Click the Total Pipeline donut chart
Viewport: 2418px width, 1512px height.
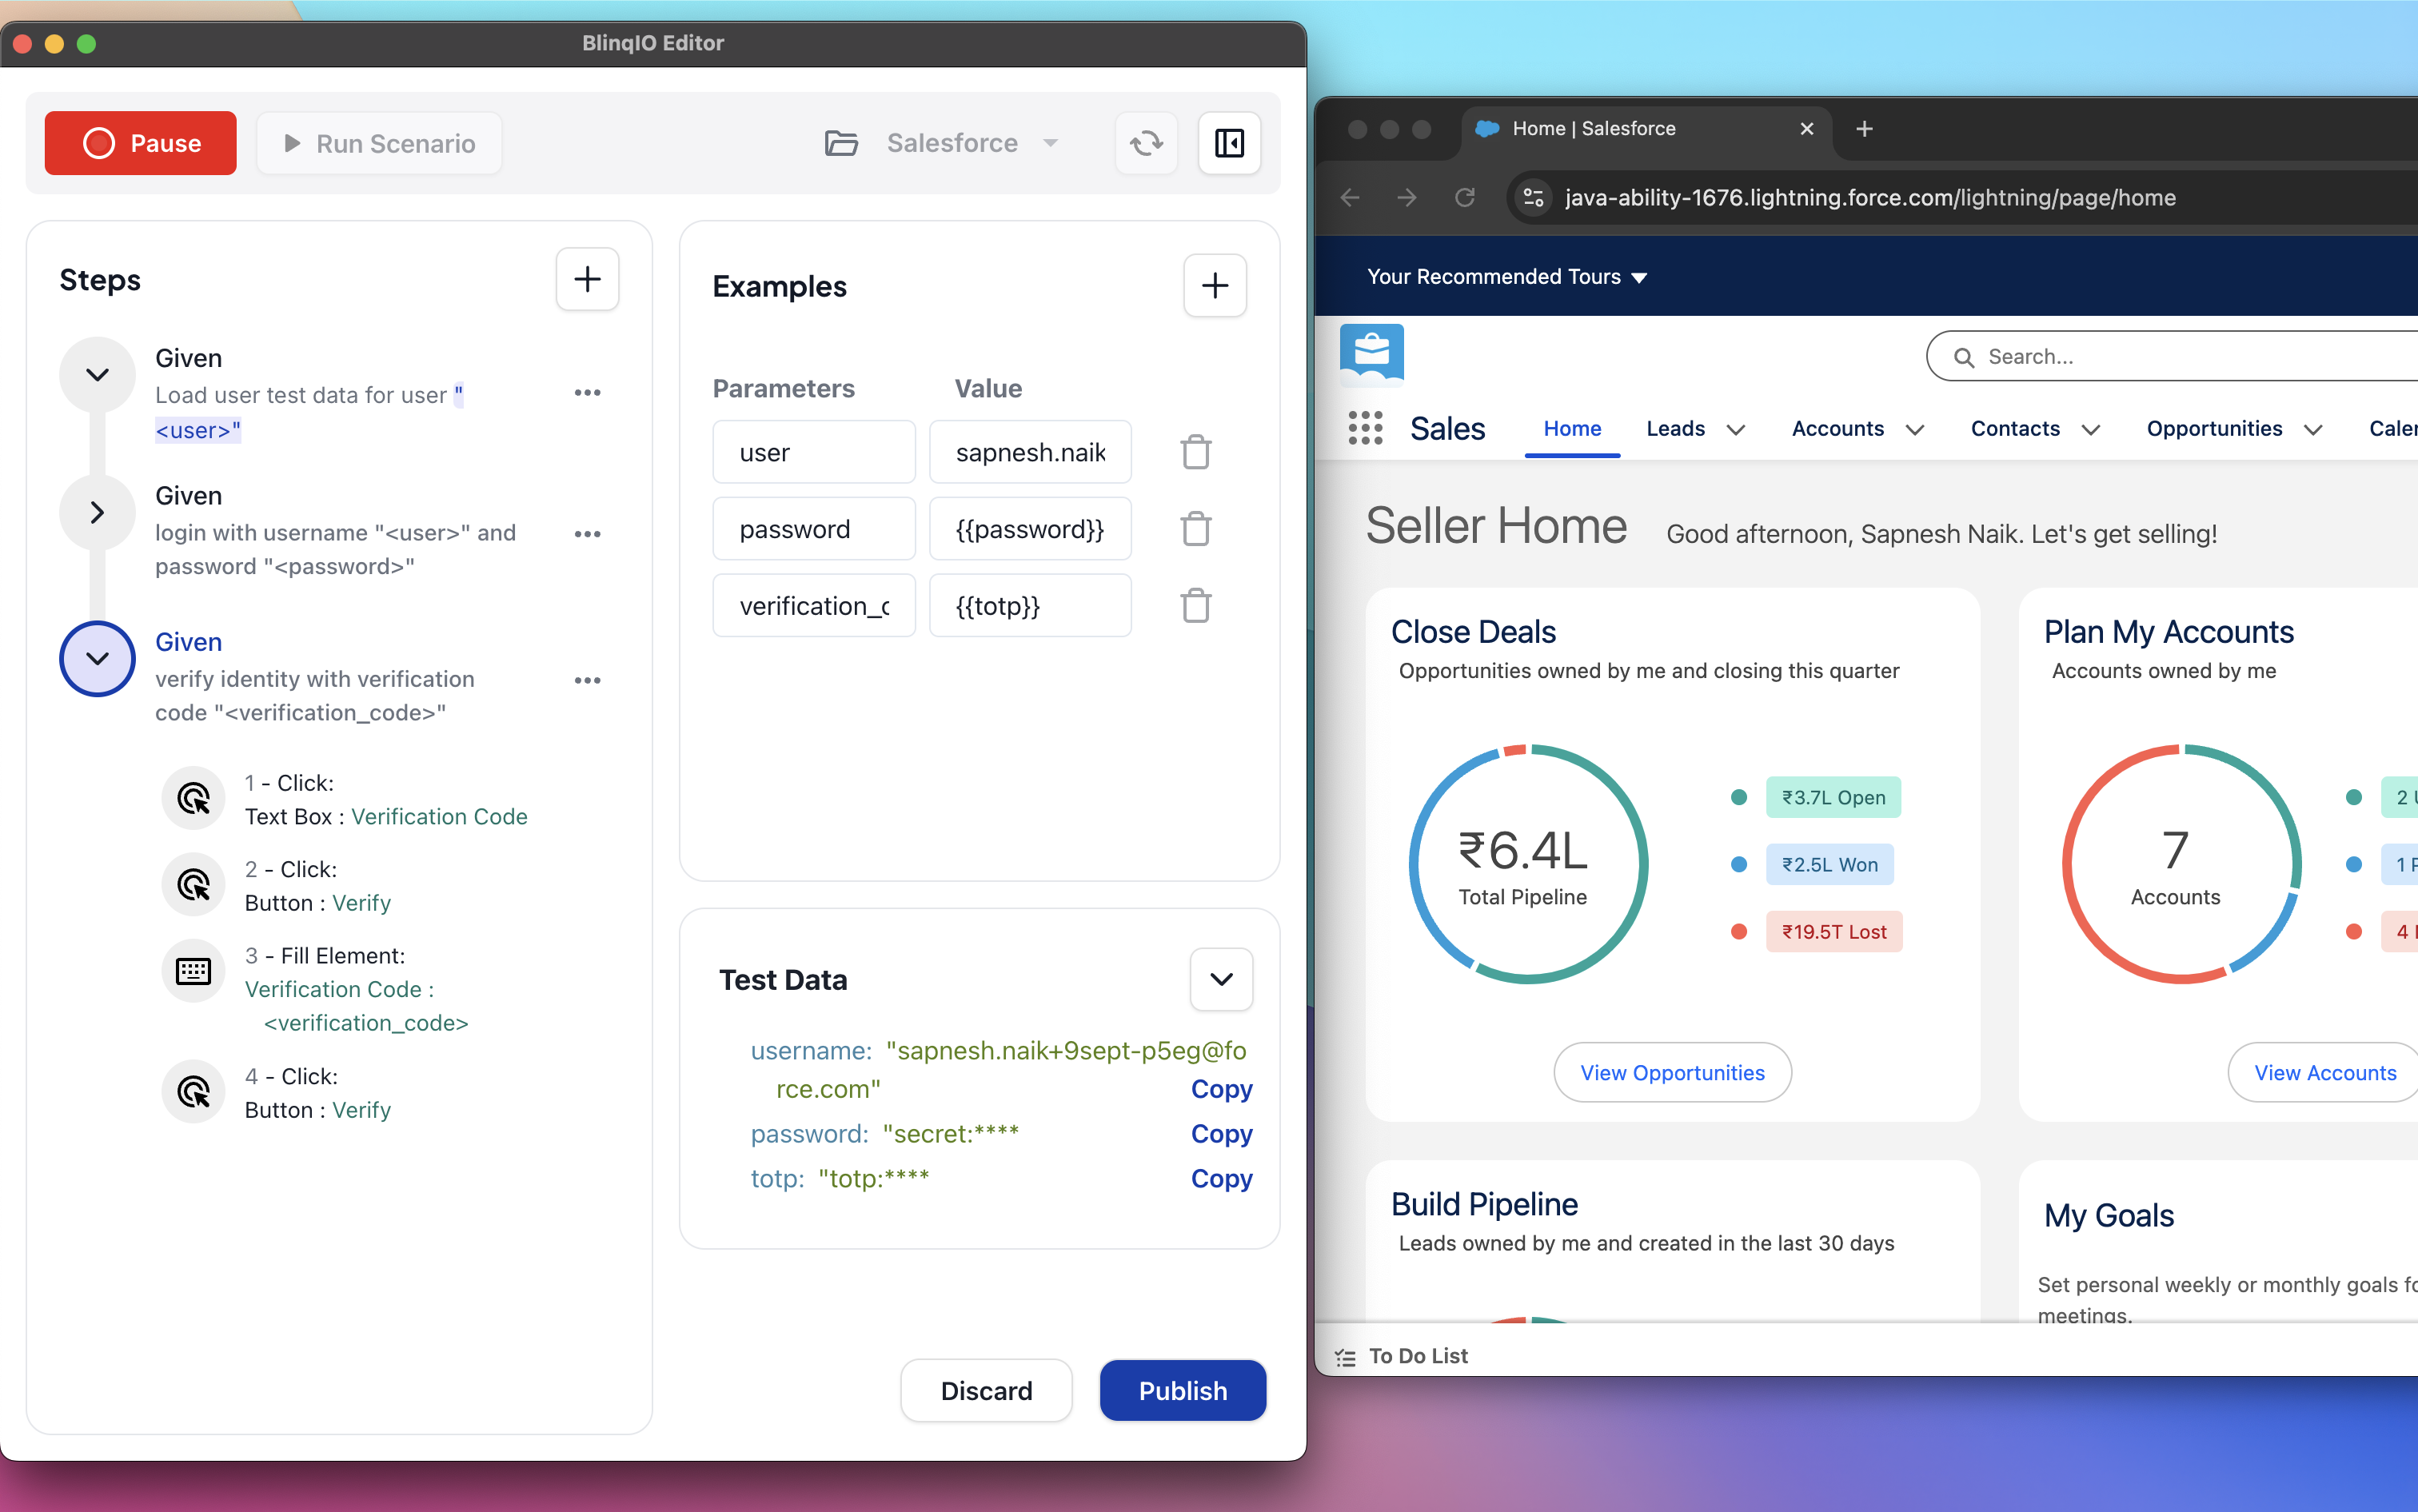pos(1527,864)
